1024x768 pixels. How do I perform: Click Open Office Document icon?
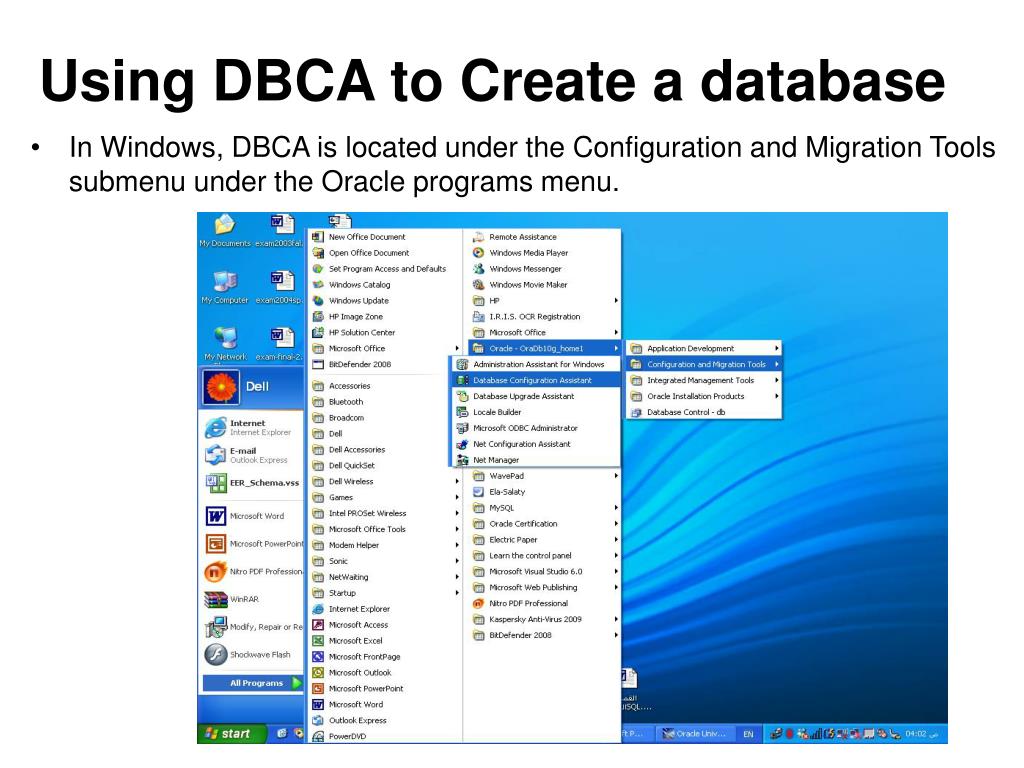tap(318, 253)
